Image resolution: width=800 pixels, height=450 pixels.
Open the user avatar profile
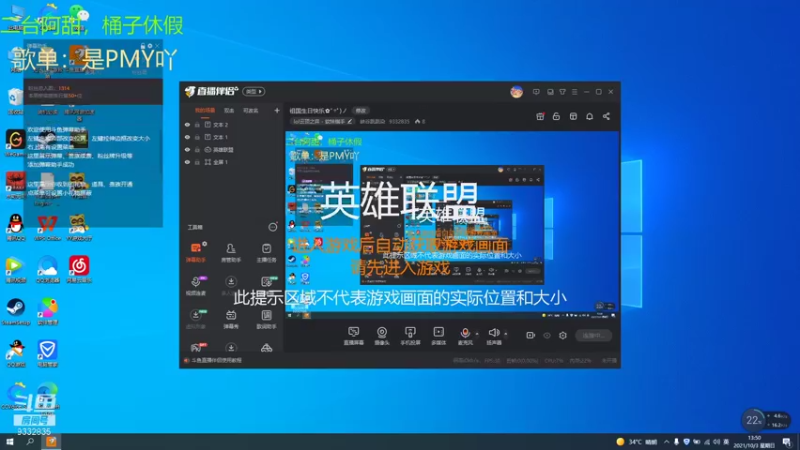pos(516,92)
